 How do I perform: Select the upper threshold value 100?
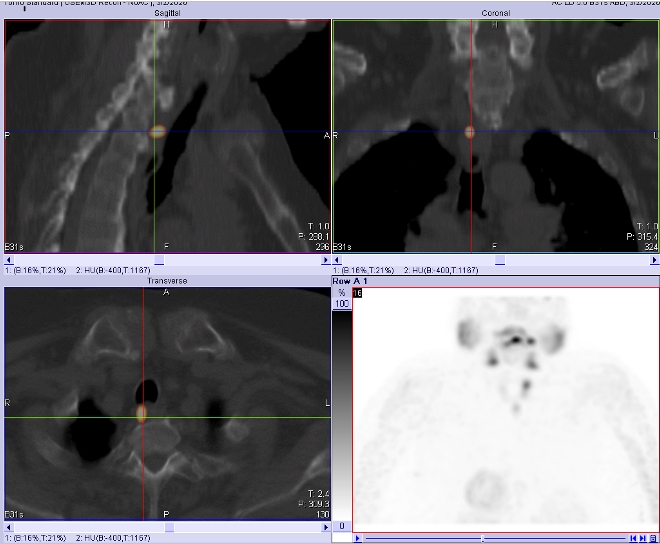[342, 304]
